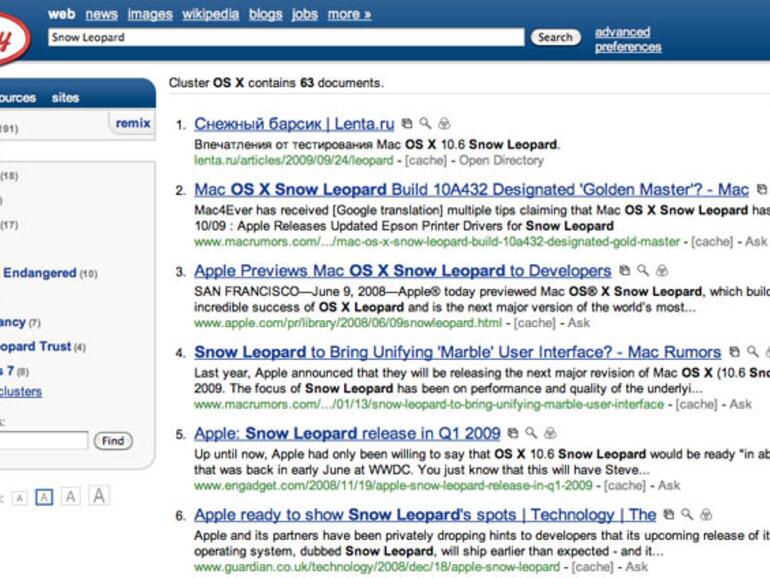Preview 'Apple Previews Mac OS X' result magnifier

643,270
